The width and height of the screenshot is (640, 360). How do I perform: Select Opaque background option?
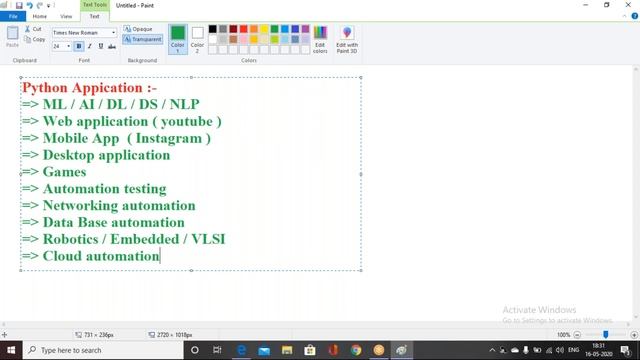coord(138,29)
